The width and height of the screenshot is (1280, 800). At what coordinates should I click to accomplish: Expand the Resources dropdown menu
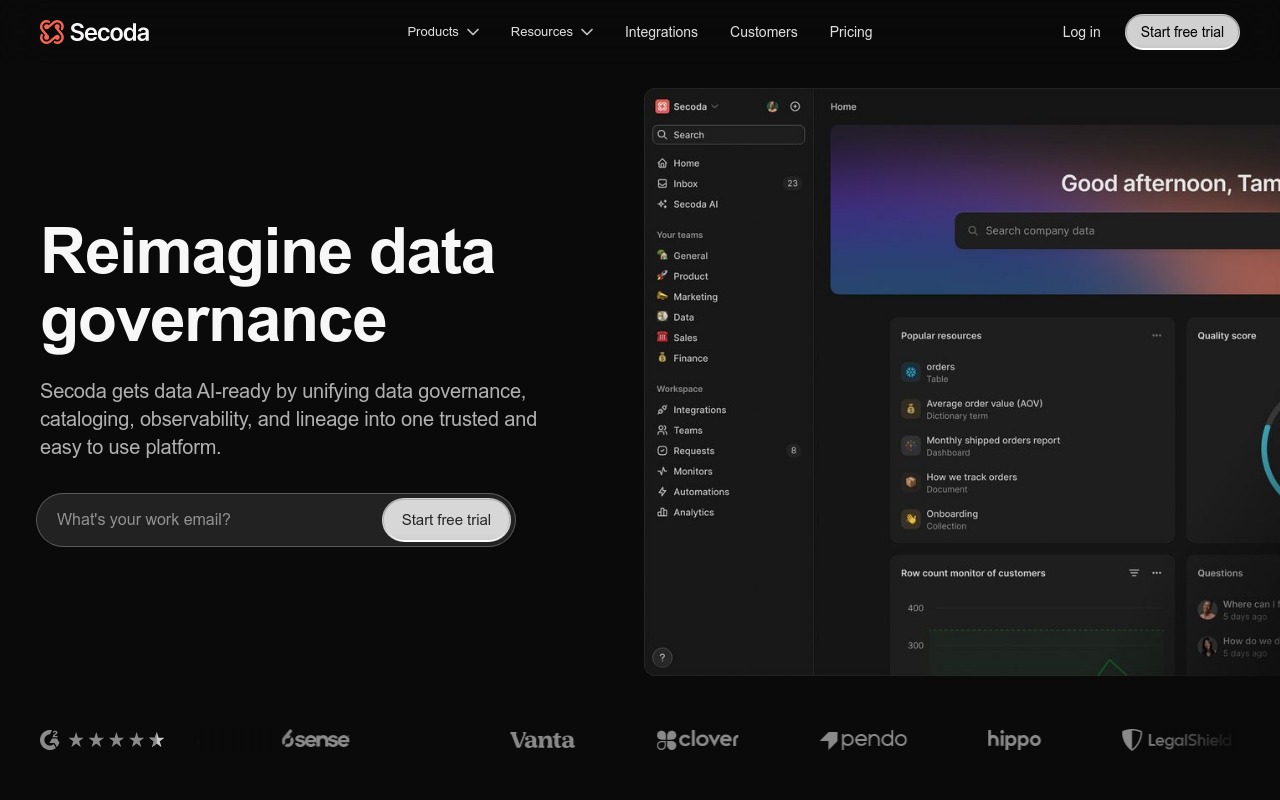point(552,32)
